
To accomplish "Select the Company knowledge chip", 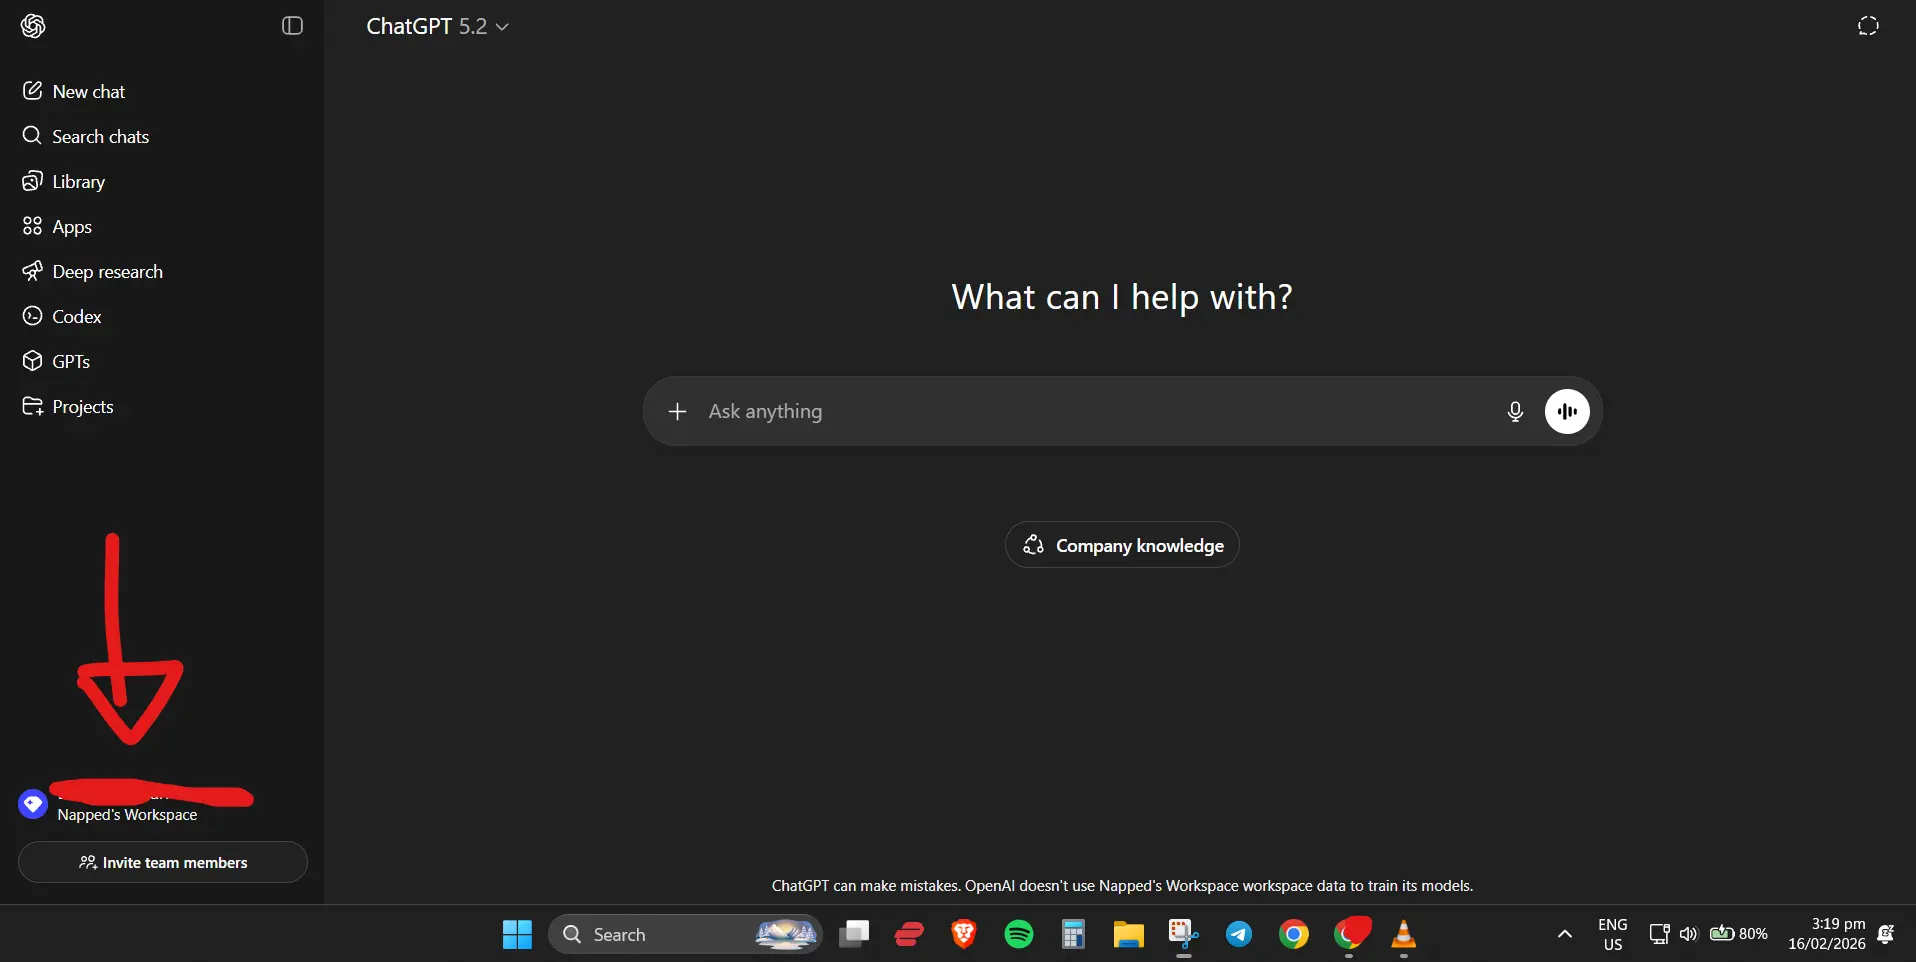I will 1122,545.
